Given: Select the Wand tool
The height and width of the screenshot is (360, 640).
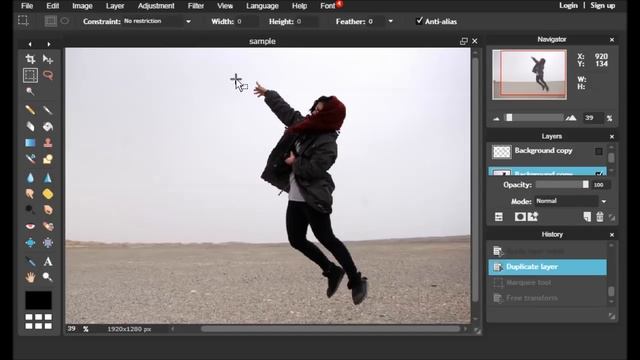Looking at the screenshot, I should pyautogui.click(x=30, y=91).
